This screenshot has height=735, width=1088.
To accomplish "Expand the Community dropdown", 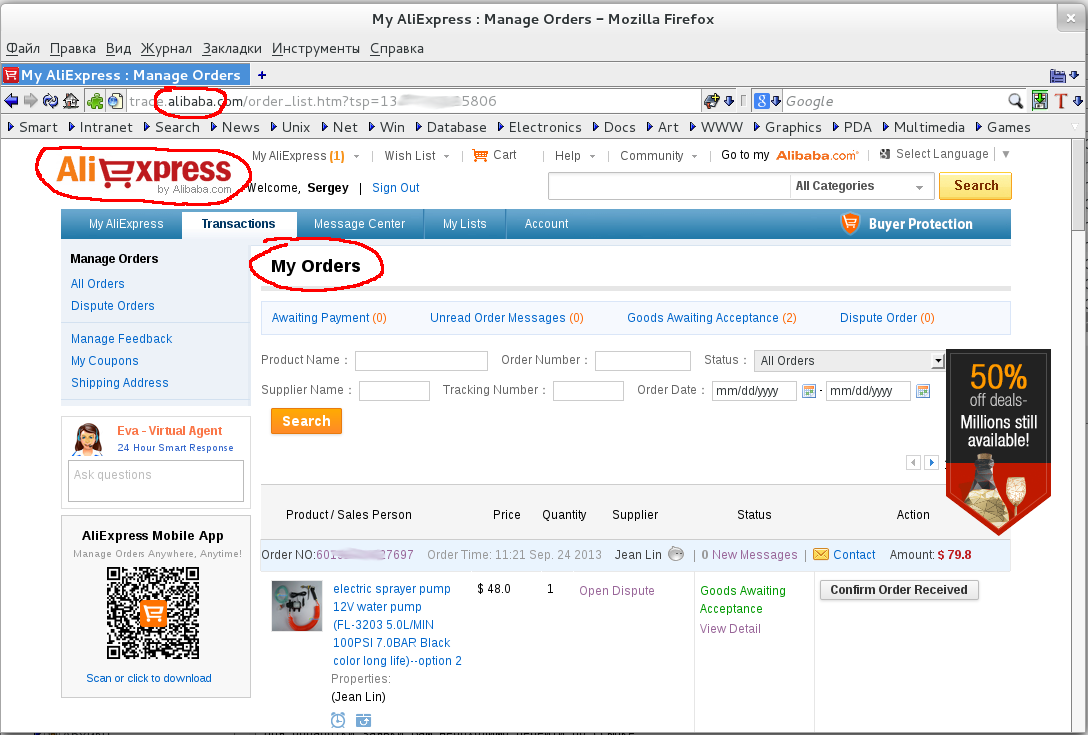I will pyautogui.click(x=695, y=157).
